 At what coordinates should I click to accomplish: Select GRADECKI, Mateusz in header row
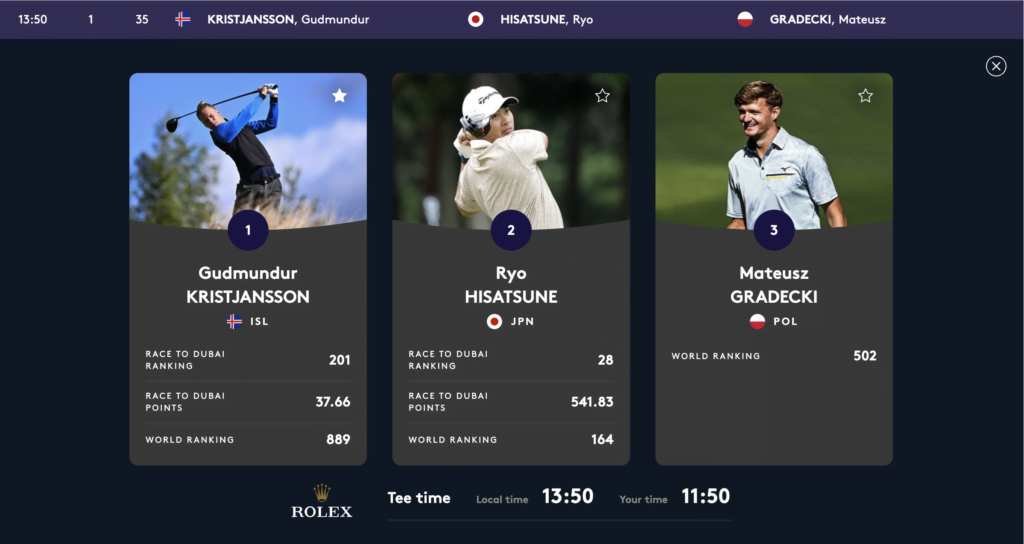pos(827,20)
